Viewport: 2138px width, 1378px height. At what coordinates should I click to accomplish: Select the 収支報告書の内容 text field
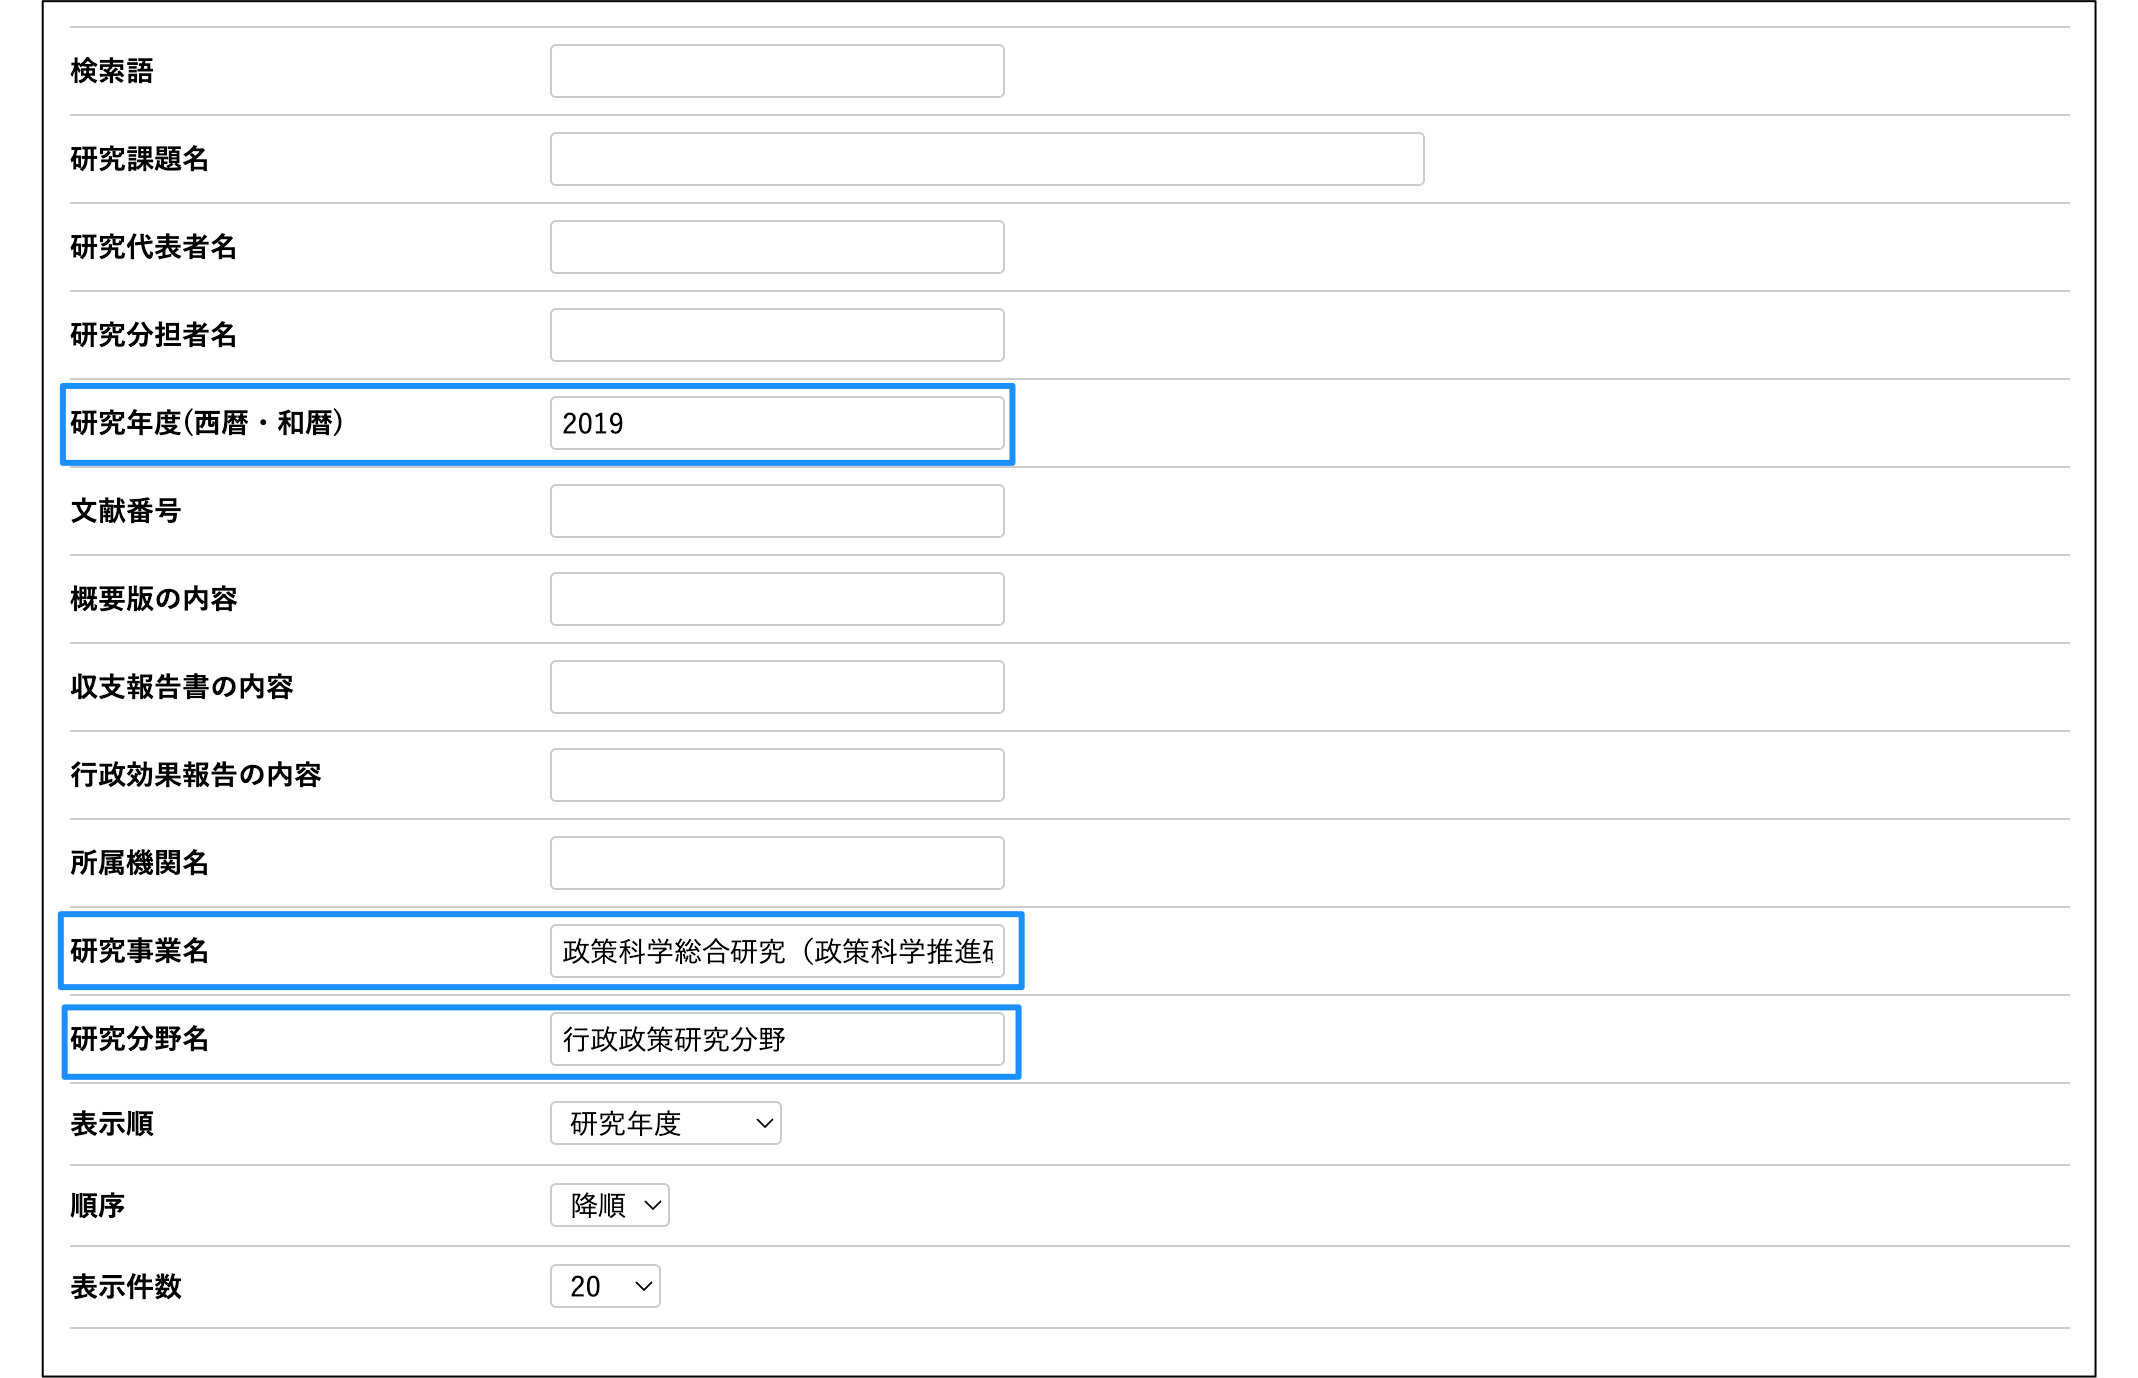[776, 687]
